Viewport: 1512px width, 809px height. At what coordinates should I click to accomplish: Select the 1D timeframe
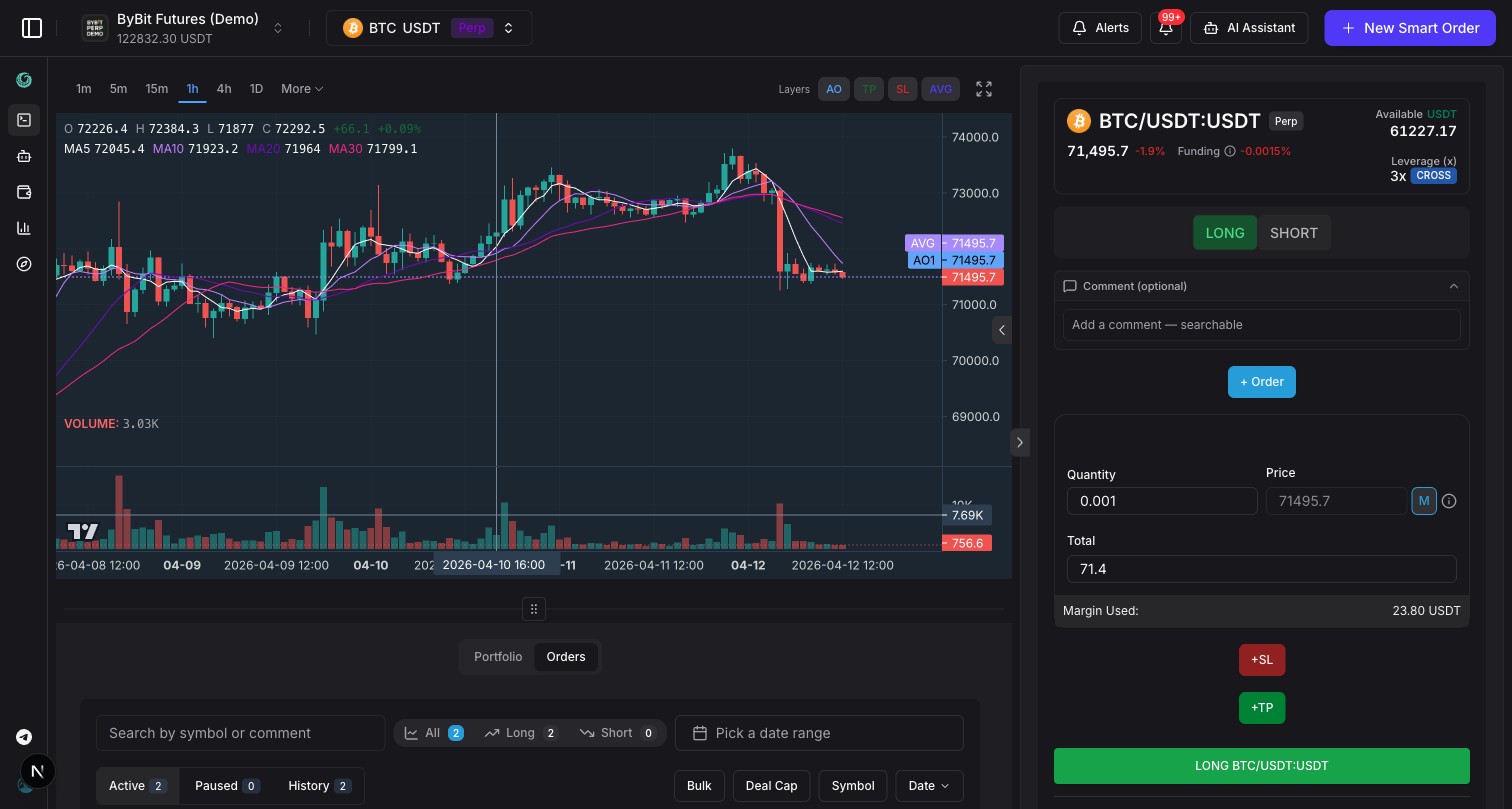pos(256,89)
